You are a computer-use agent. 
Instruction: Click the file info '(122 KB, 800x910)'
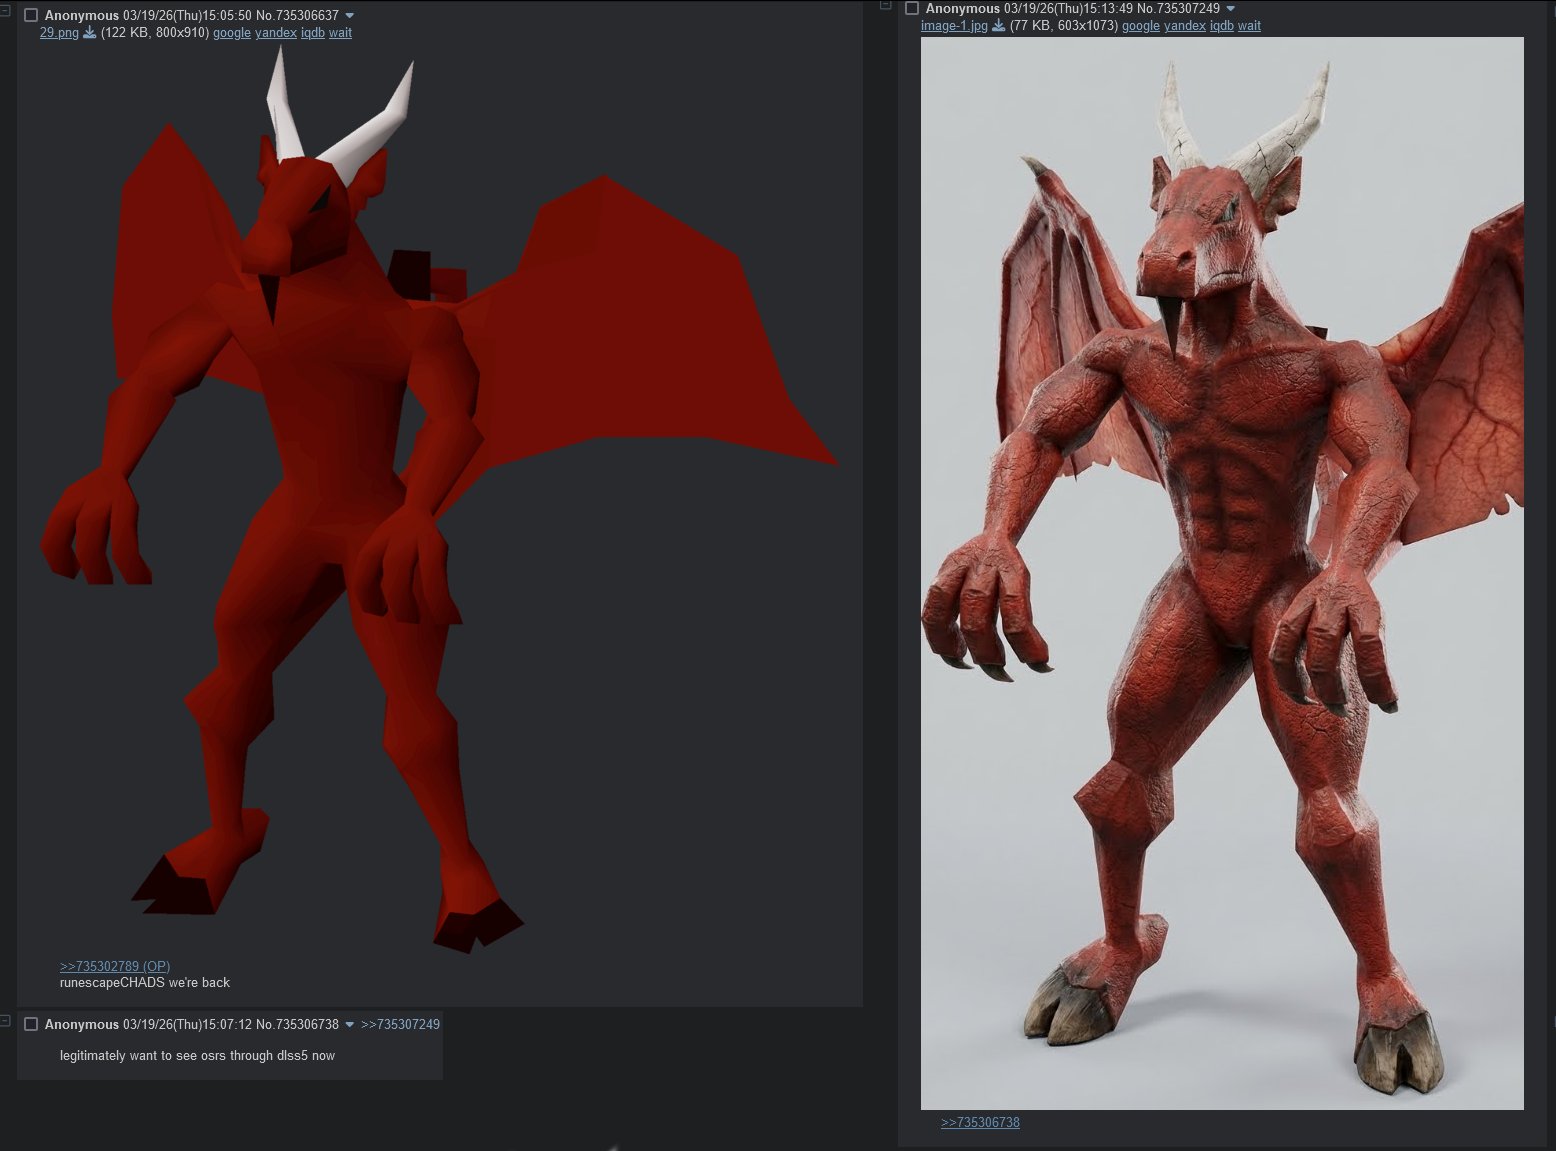(x=155, y=33)
